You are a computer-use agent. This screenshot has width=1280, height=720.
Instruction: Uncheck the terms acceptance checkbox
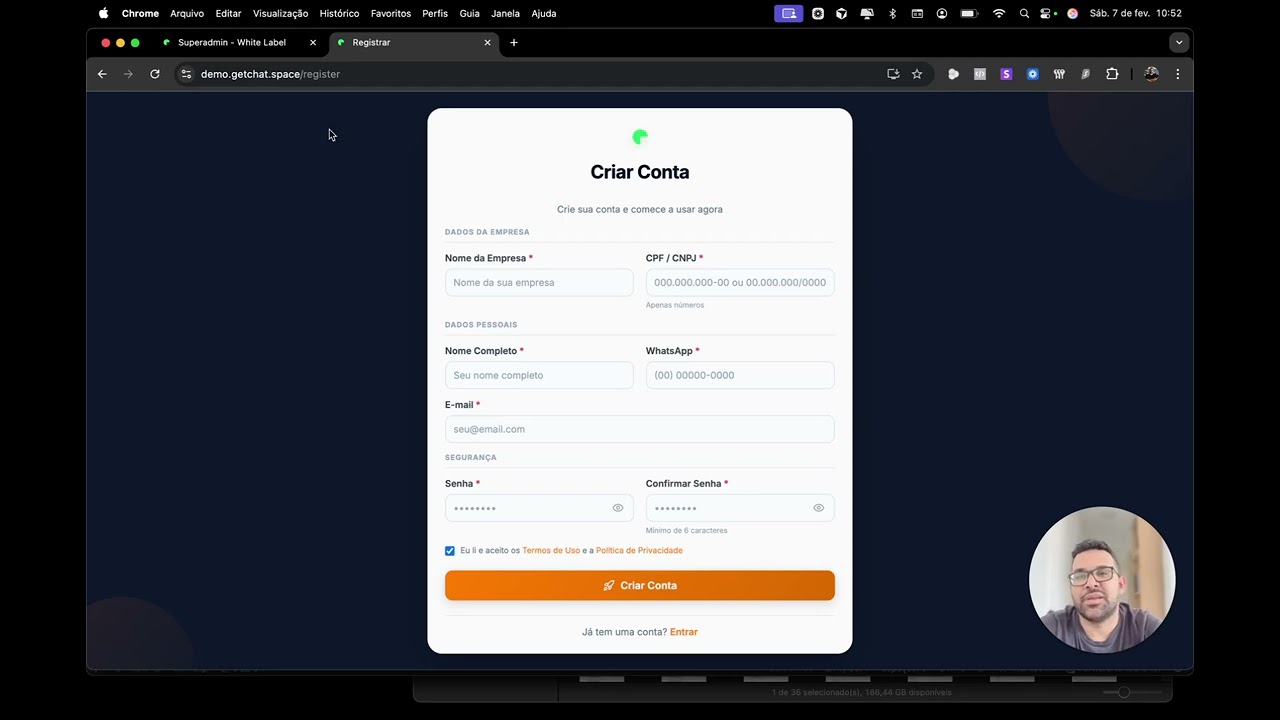(x=450, y=551)
